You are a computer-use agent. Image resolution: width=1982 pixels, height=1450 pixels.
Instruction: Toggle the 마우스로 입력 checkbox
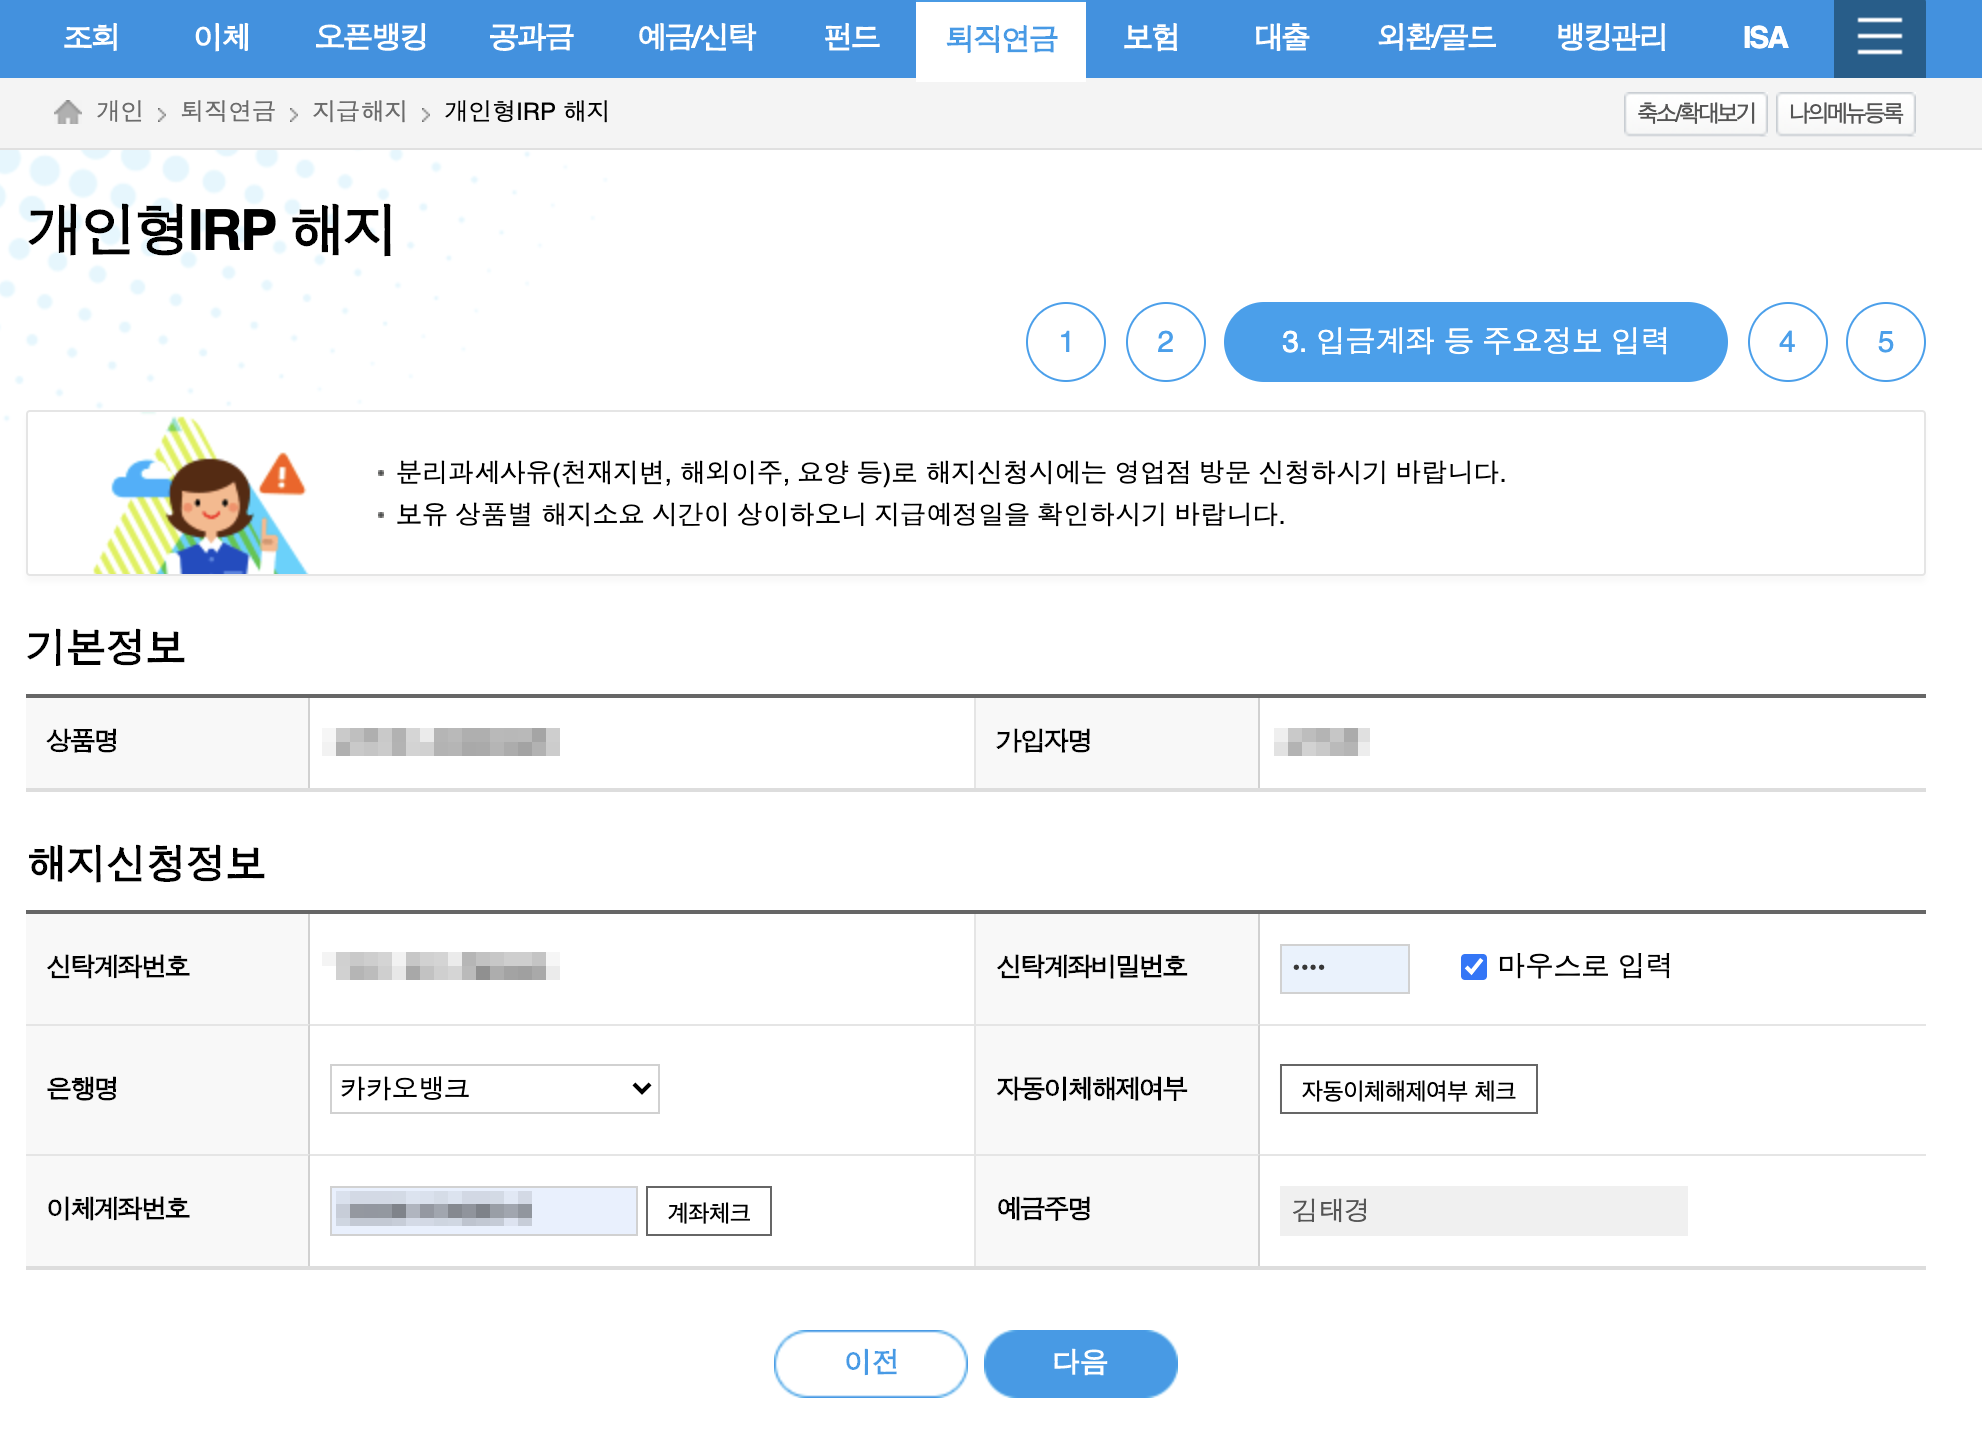pos(1473,967)
